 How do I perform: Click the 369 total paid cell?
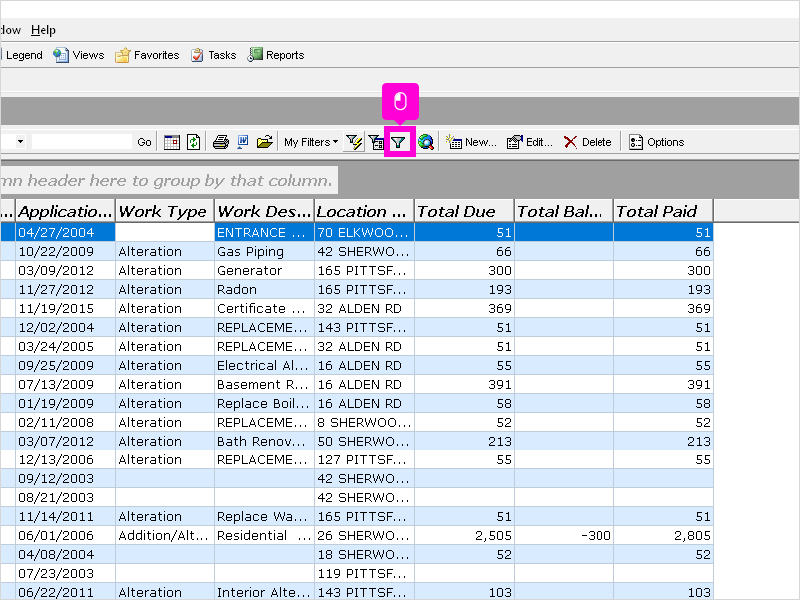pos(663,309)
